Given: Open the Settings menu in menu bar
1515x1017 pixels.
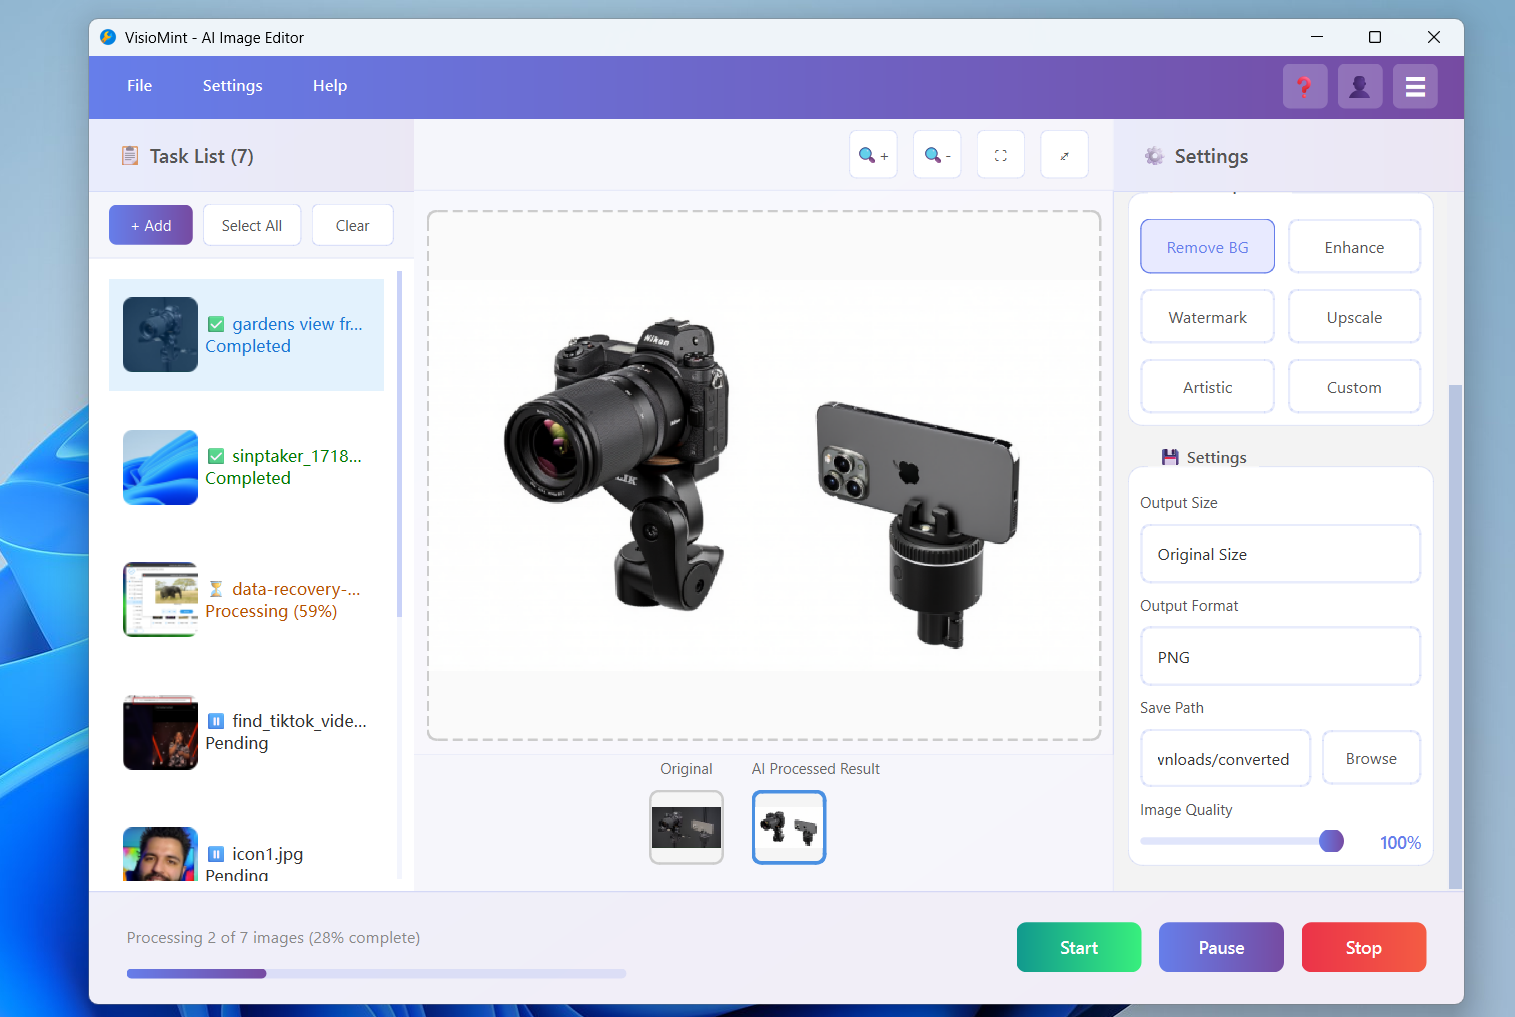Looking at the screenshot, I should [232, 86].
